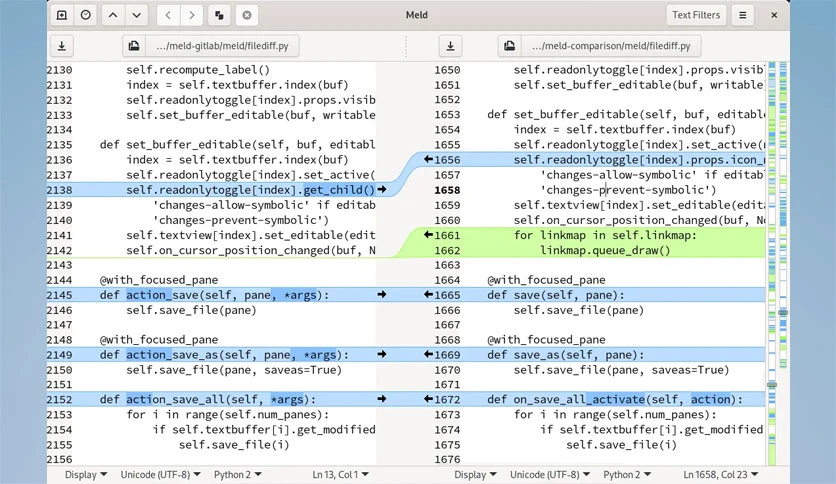Click the copy/merge squares icon in header
This screenshot has width=836, height=484.
point(219,15)
